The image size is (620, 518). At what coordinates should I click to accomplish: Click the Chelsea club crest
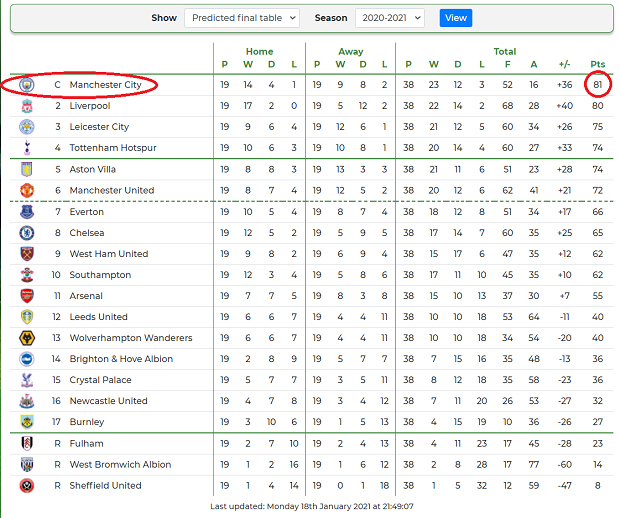coord(27,233)
